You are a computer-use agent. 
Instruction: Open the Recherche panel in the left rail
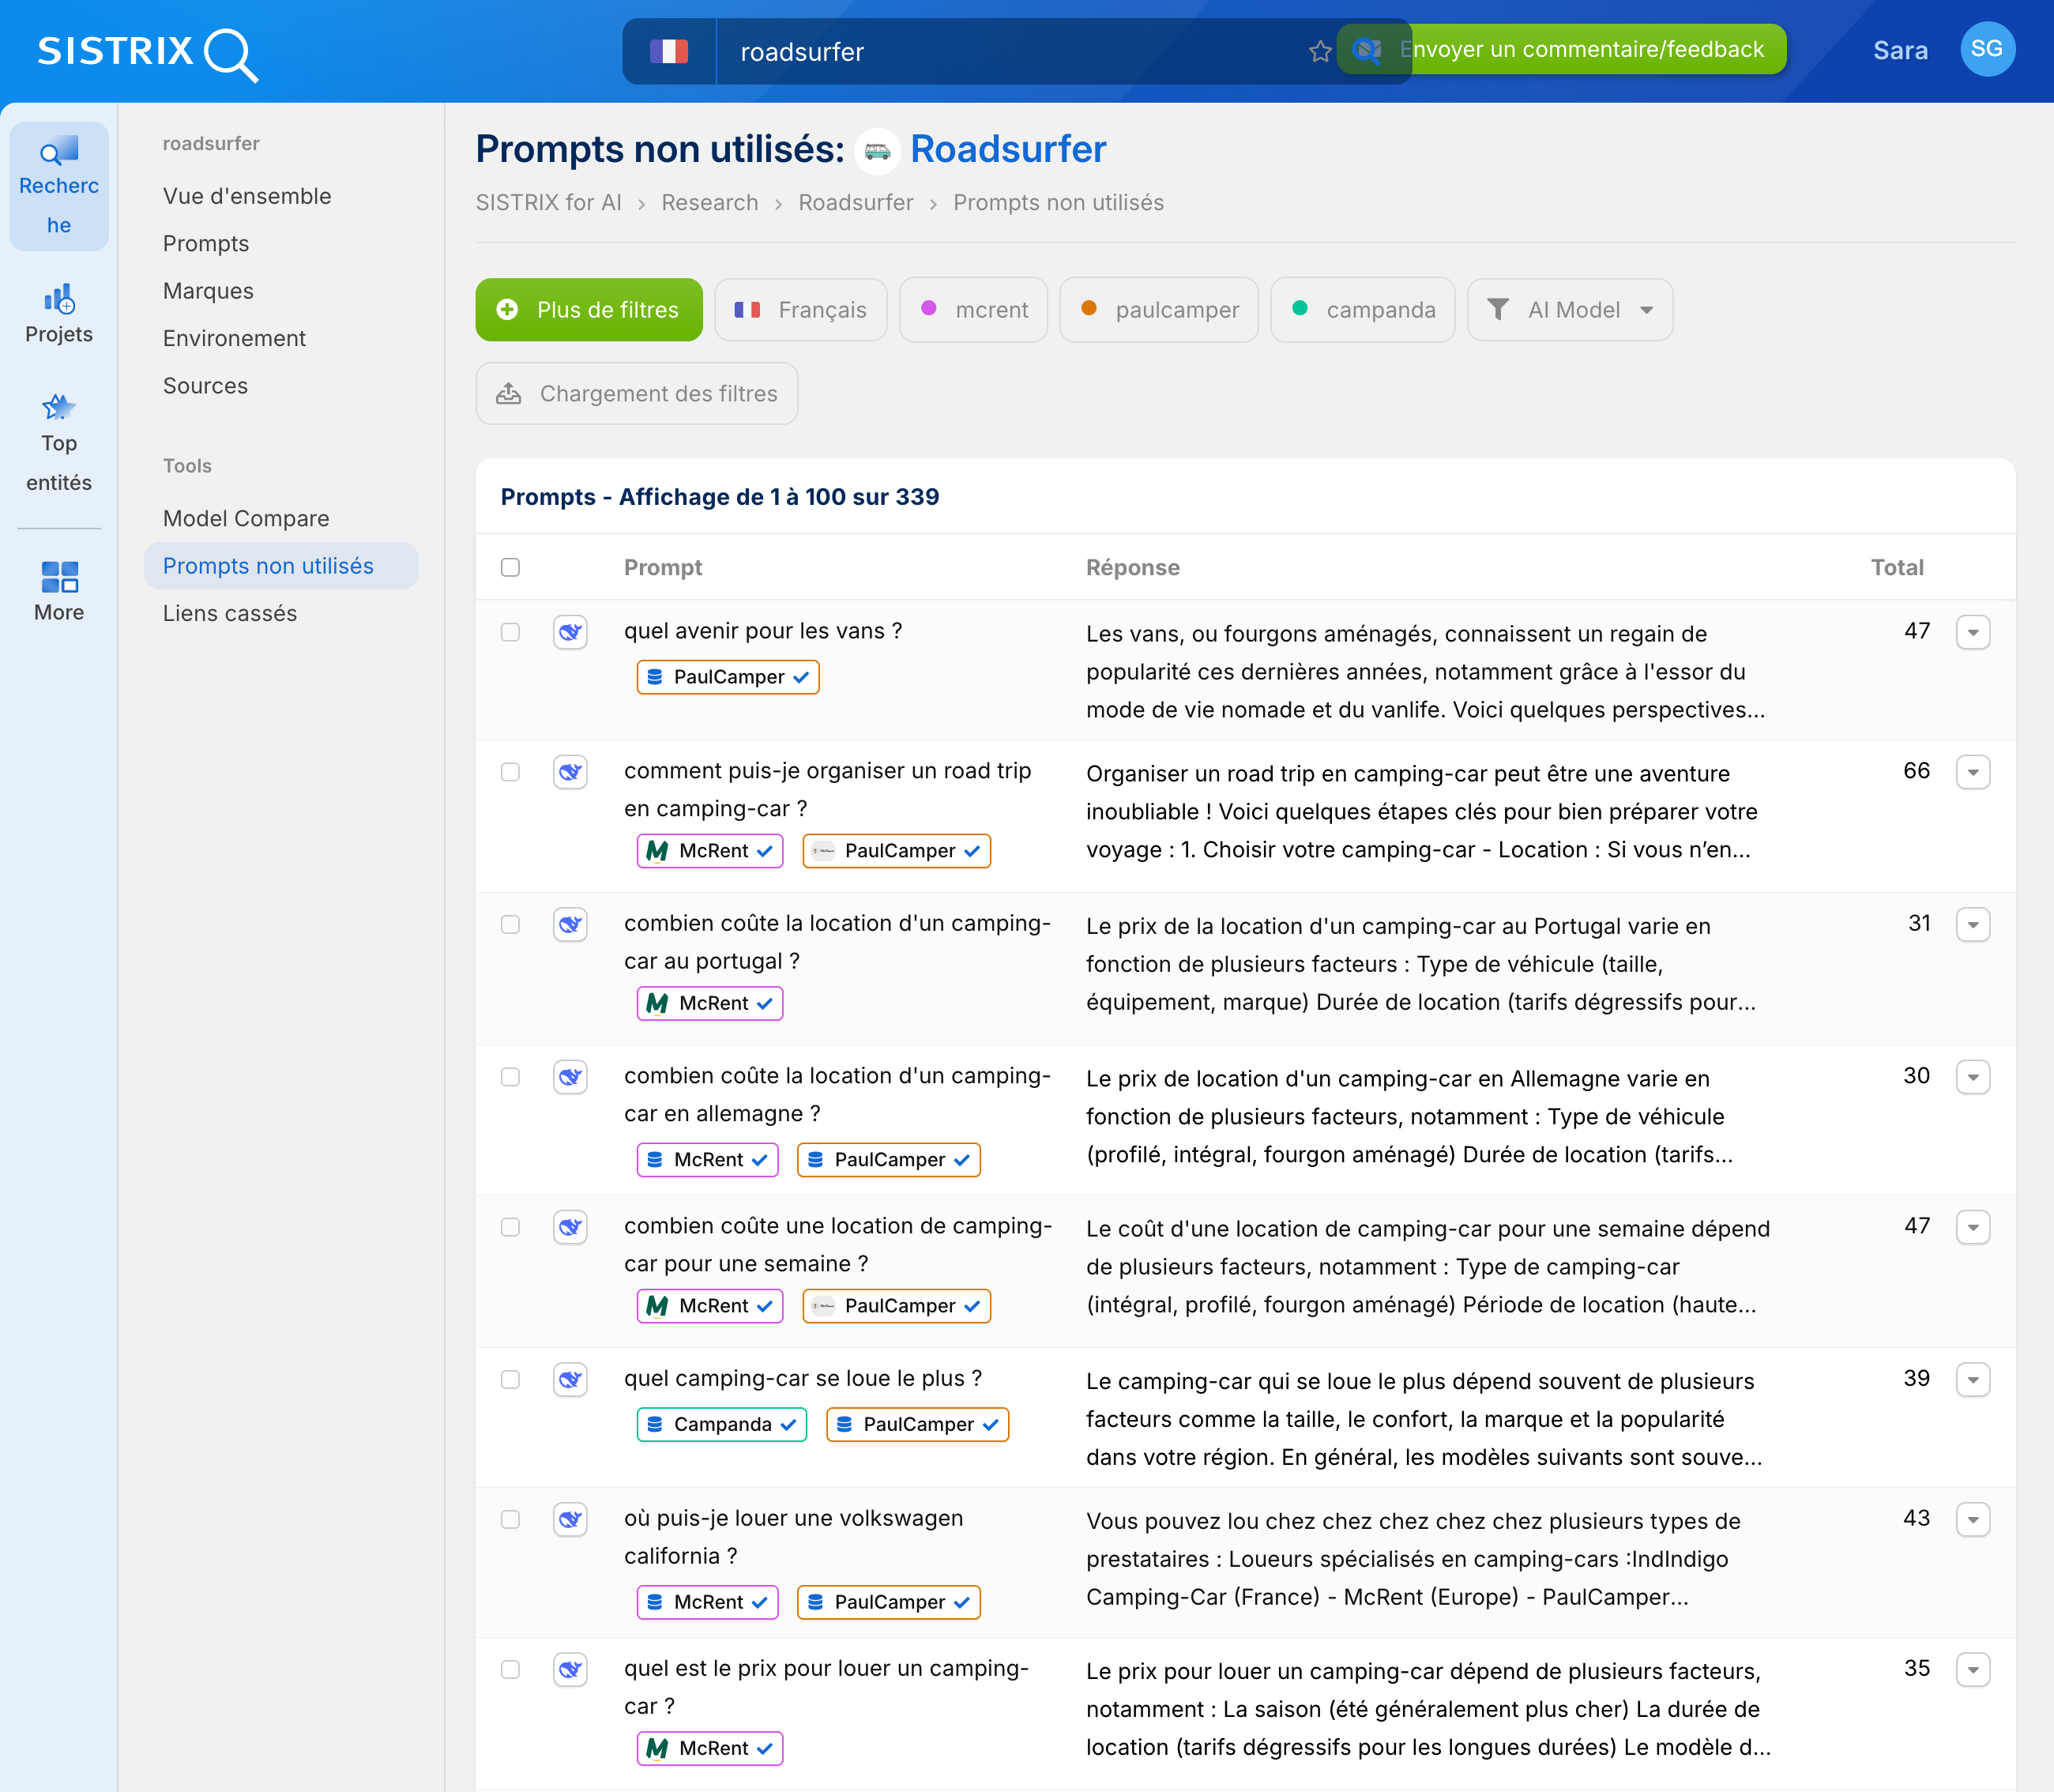click(x=58, y=185)
